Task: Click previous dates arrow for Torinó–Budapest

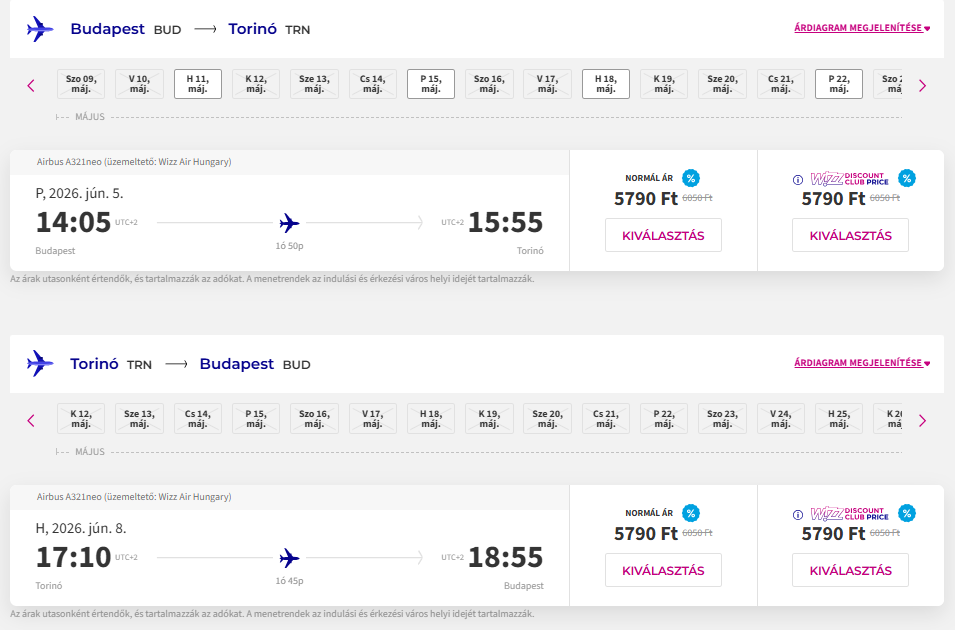Action: pyautogui.click(x=31, y=420)
